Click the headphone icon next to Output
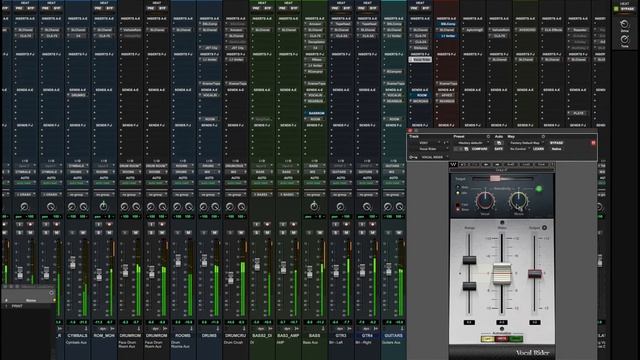 (x=544, y=228)
